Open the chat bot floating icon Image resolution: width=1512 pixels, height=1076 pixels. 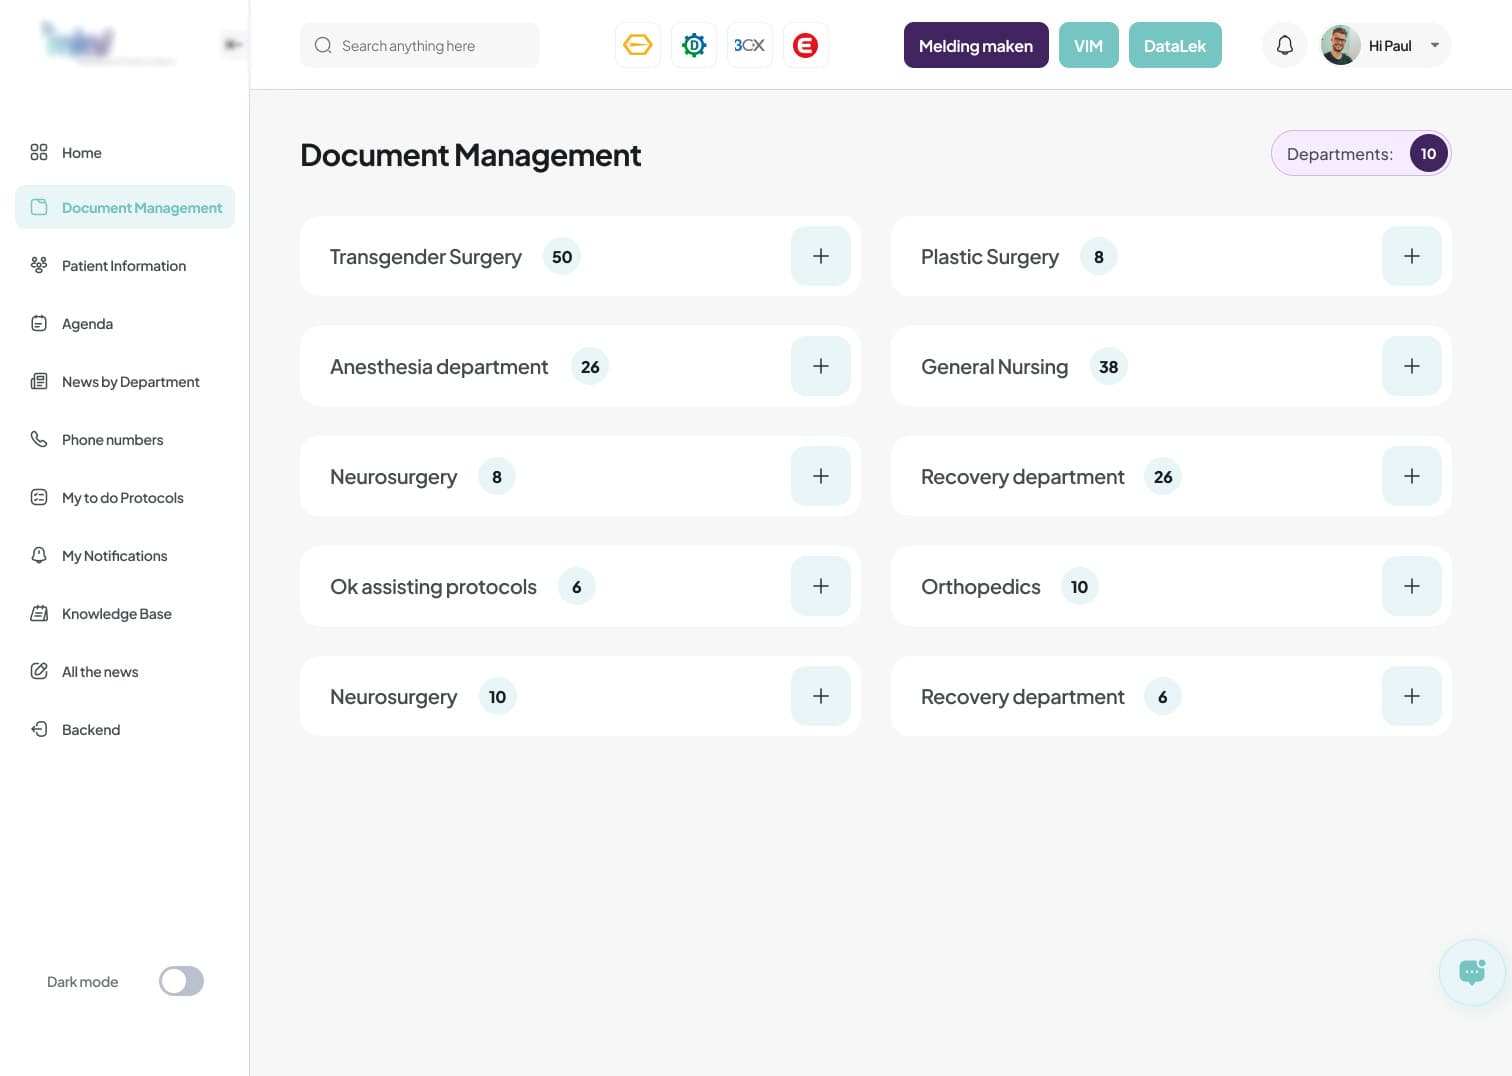pos(1471,971)
